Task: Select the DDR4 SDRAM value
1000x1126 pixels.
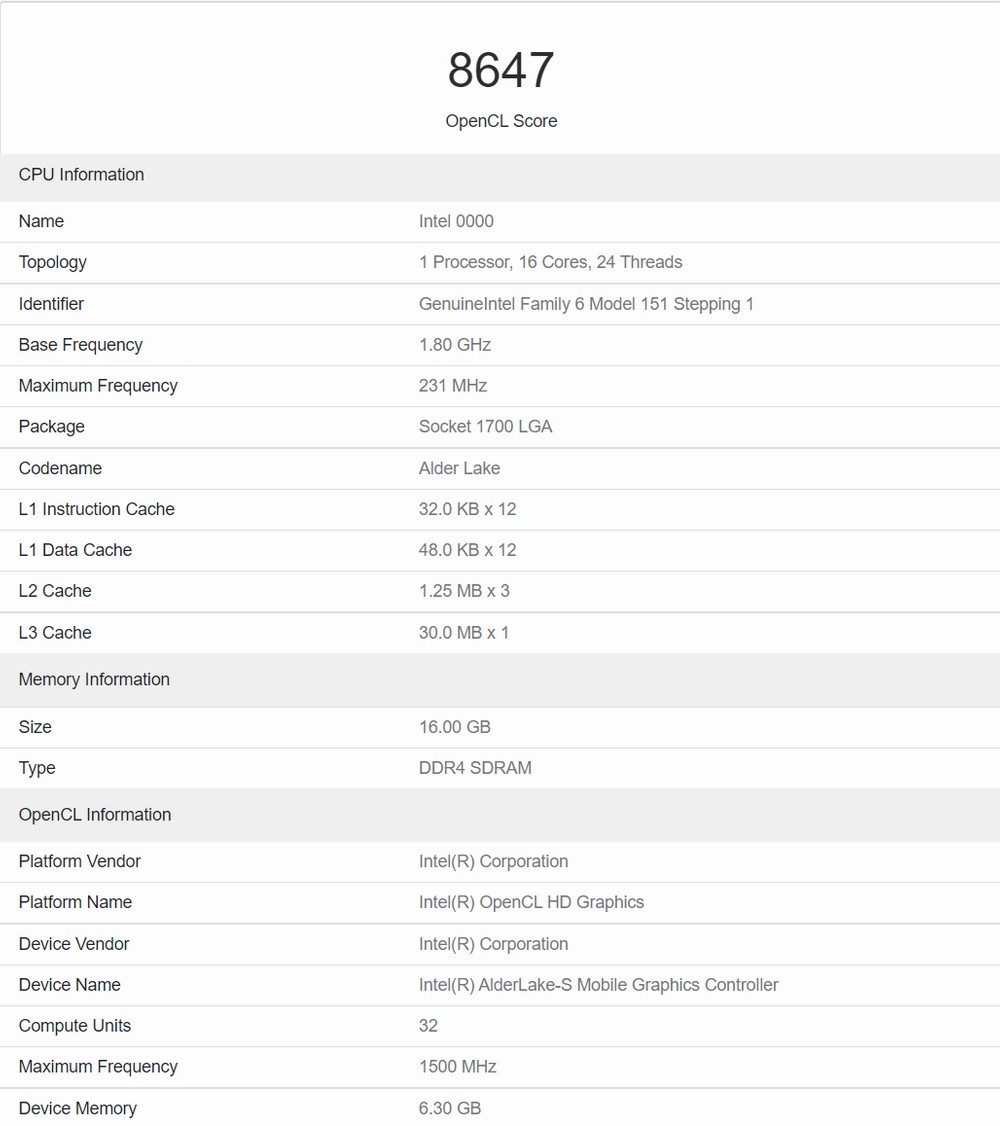Action: click(475, 768)
